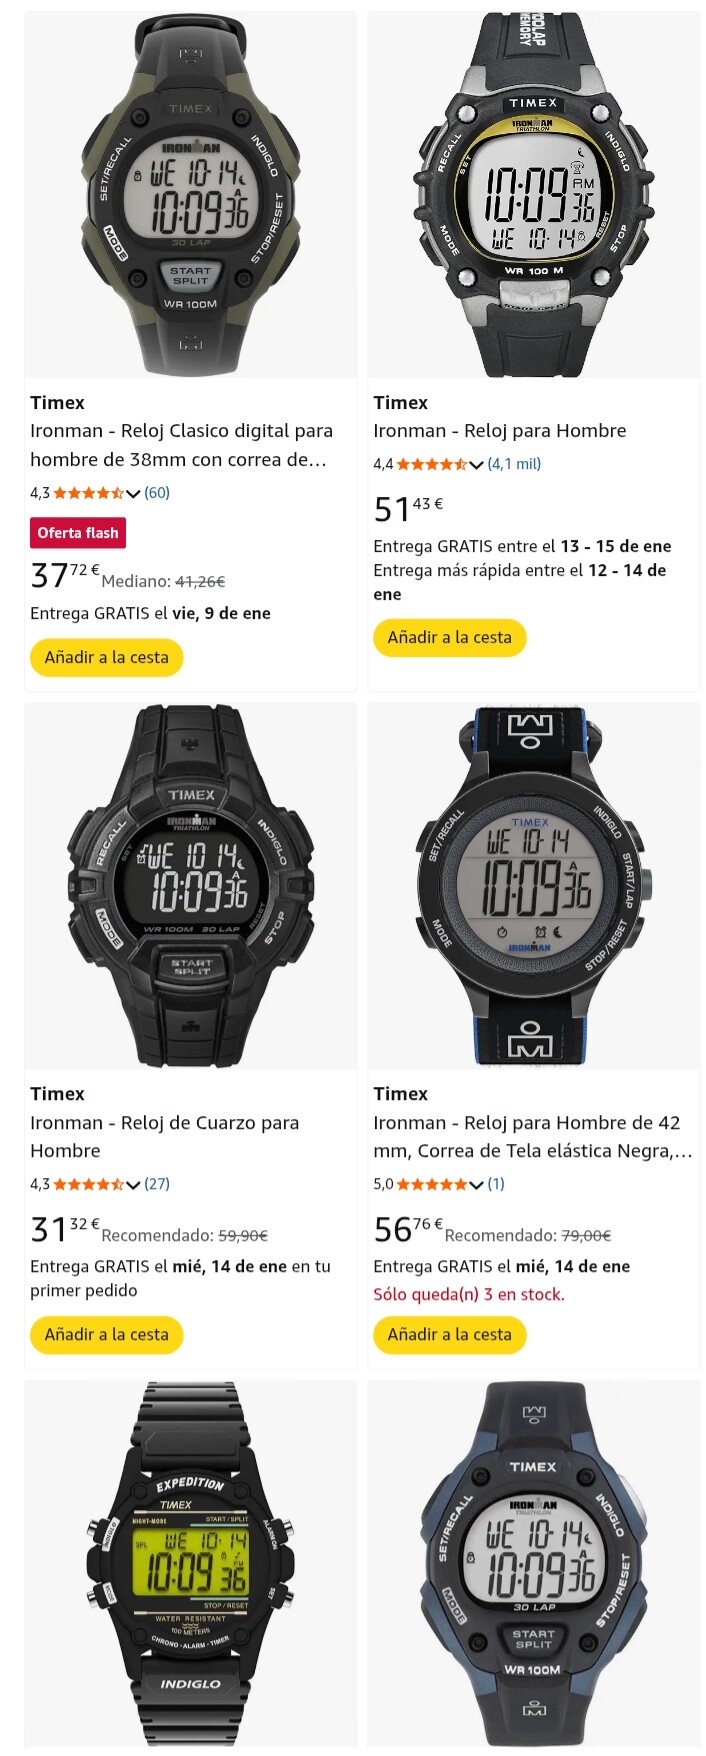Open the 'Correa de Tela elástica Negra' product title
The width and height of the screenshot is (706, 1756).
533,1137
